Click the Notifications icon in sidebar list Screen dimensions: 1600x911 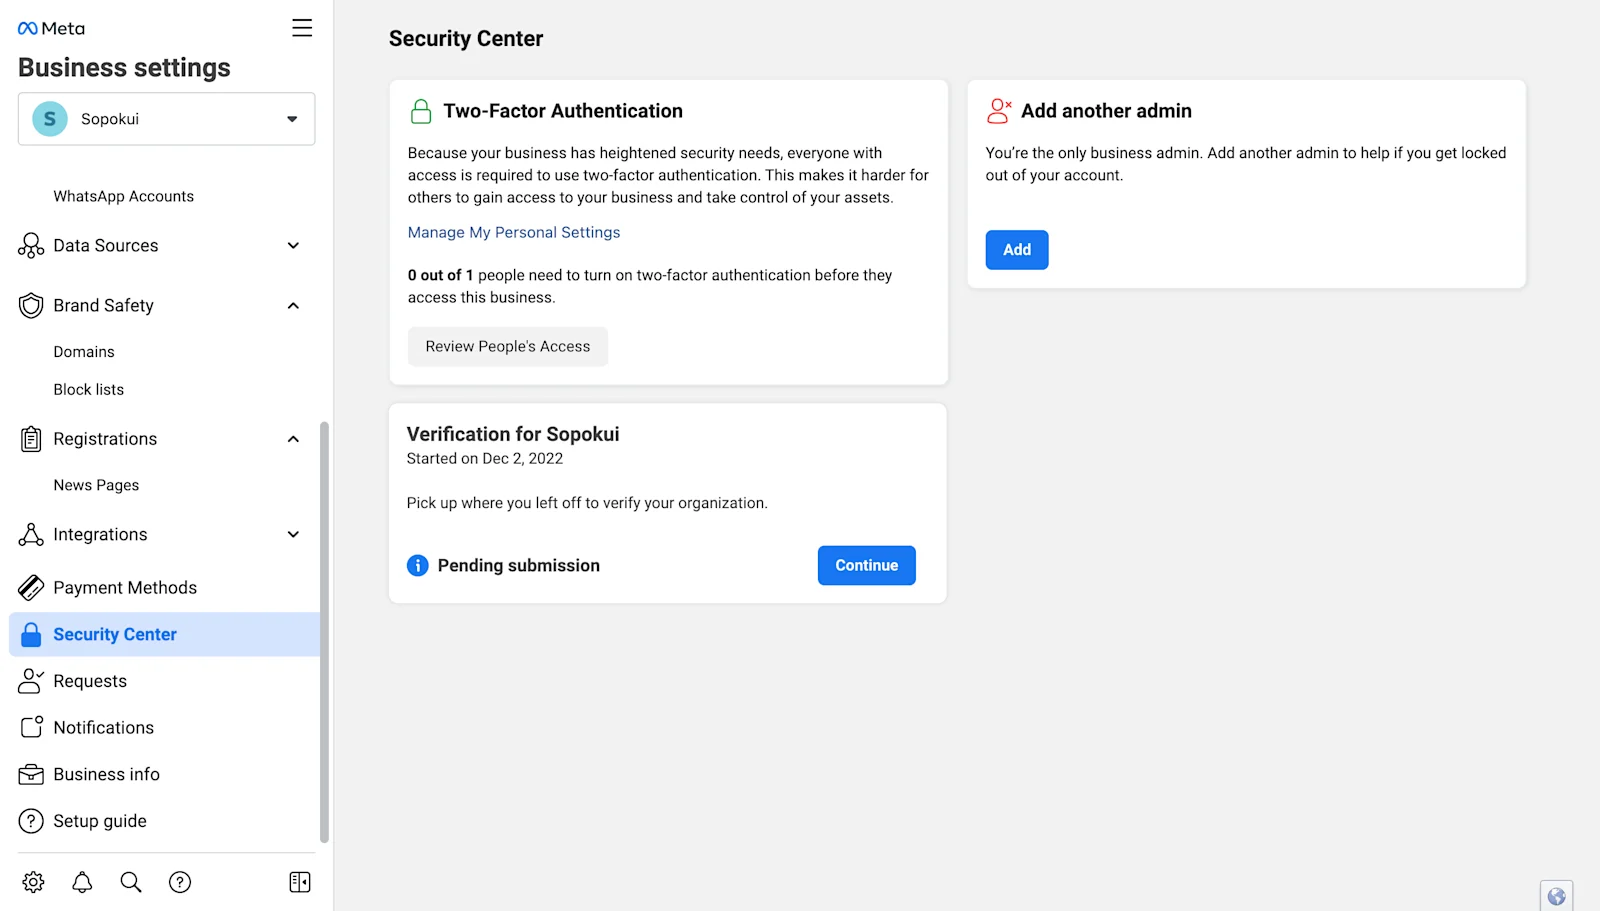pos(31,727)
